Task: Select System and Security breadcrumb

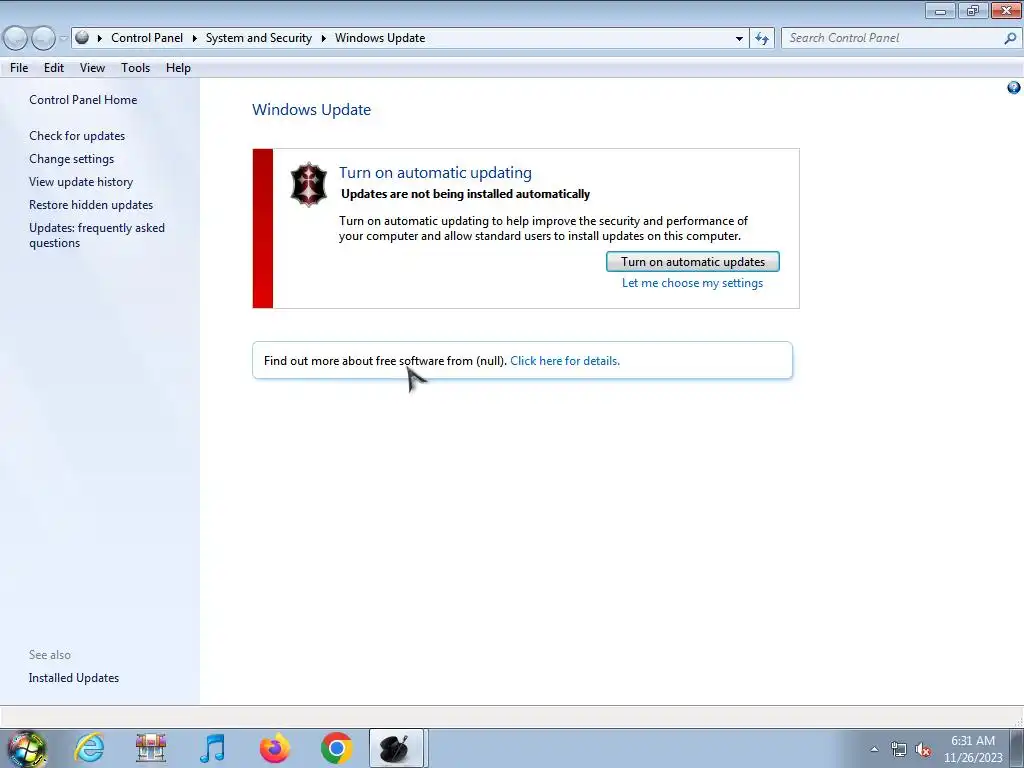Action: (259, 38)
